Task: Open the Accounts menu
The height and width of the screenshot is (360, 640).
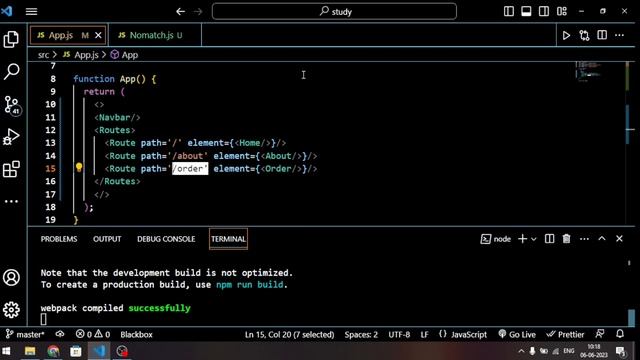Action: pos(11,278)
